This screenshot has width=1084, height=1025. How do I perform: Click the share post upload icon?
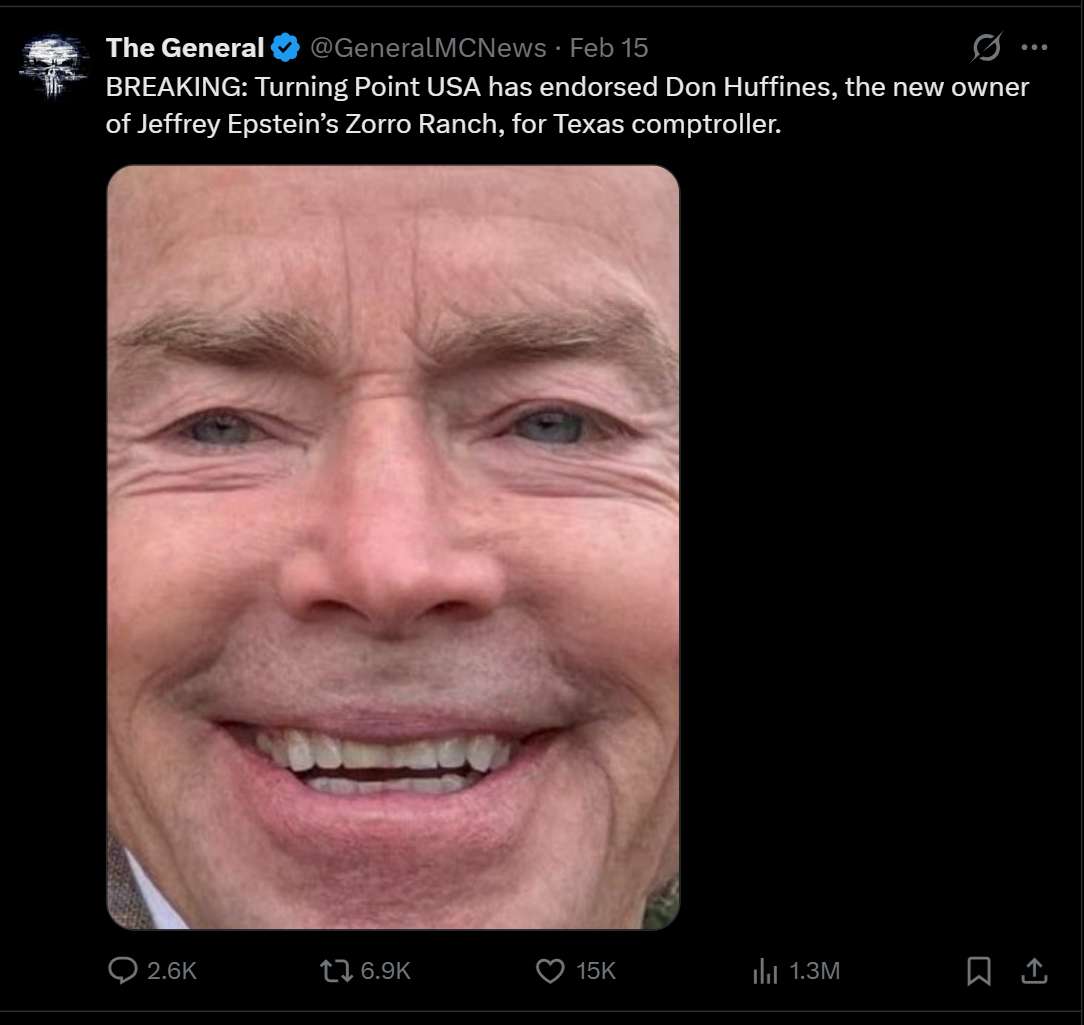(1034, 970)
